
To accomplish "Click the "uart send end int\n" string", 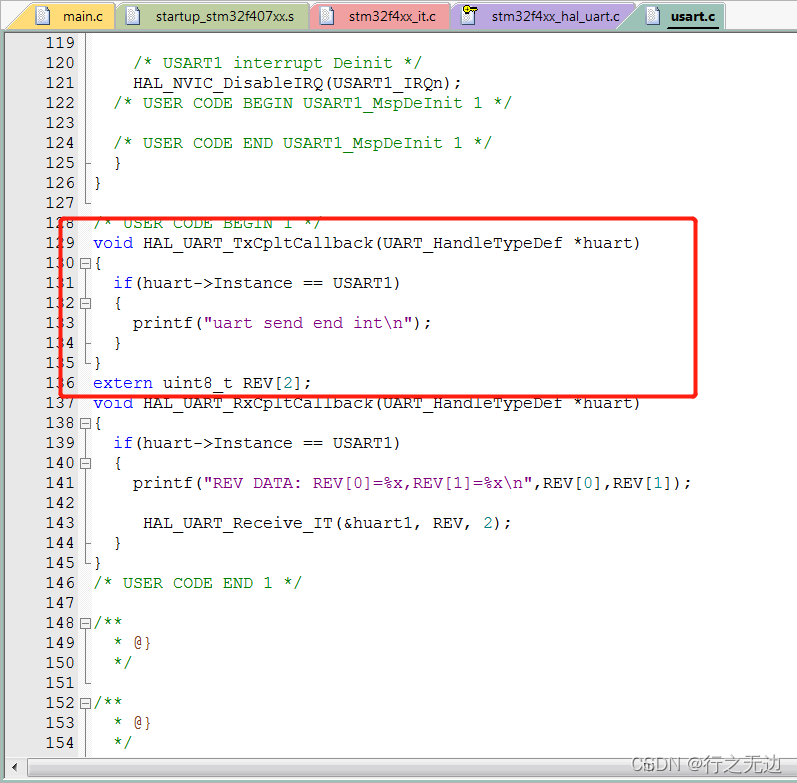I will (x=312, y=323).
